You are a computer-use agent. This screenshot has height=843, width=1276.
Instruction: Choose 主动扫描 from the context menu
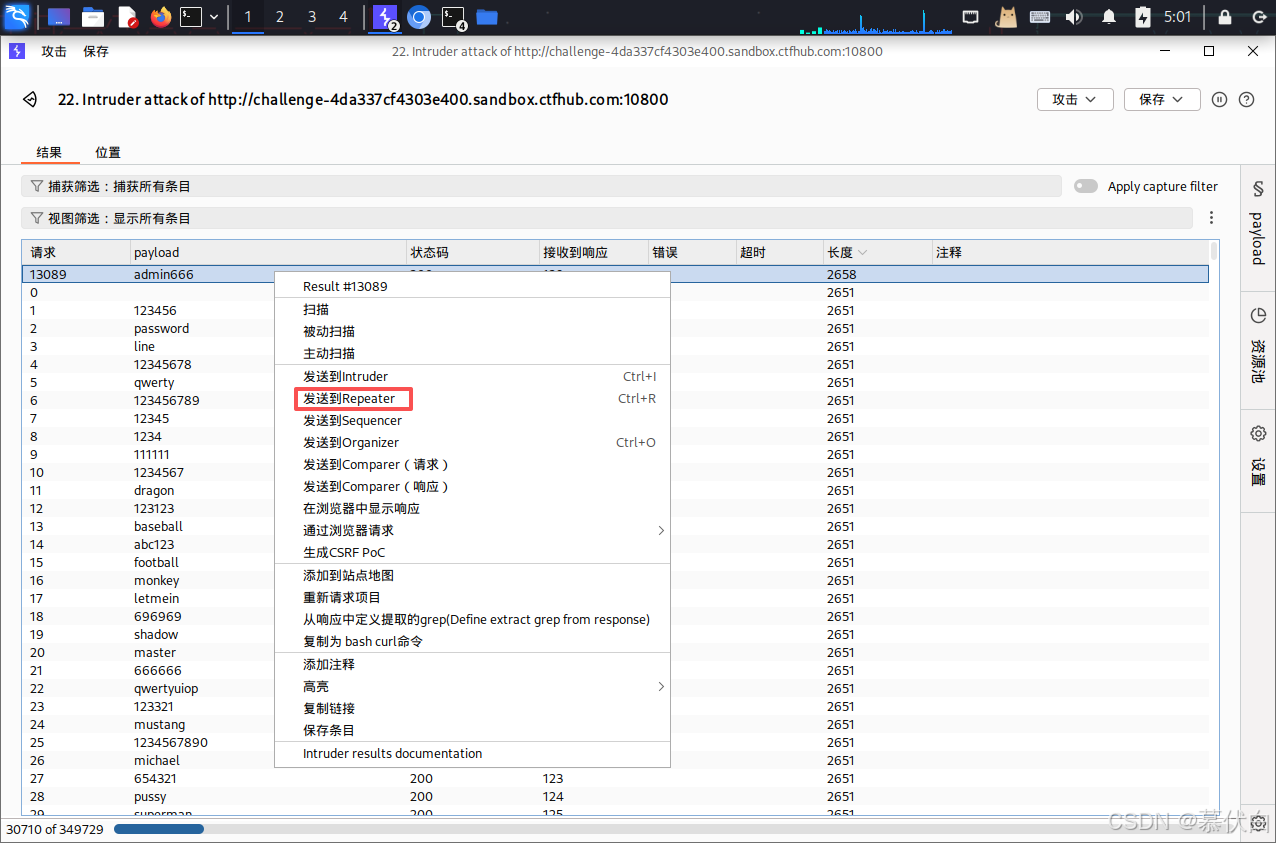(x=472, y=353)
